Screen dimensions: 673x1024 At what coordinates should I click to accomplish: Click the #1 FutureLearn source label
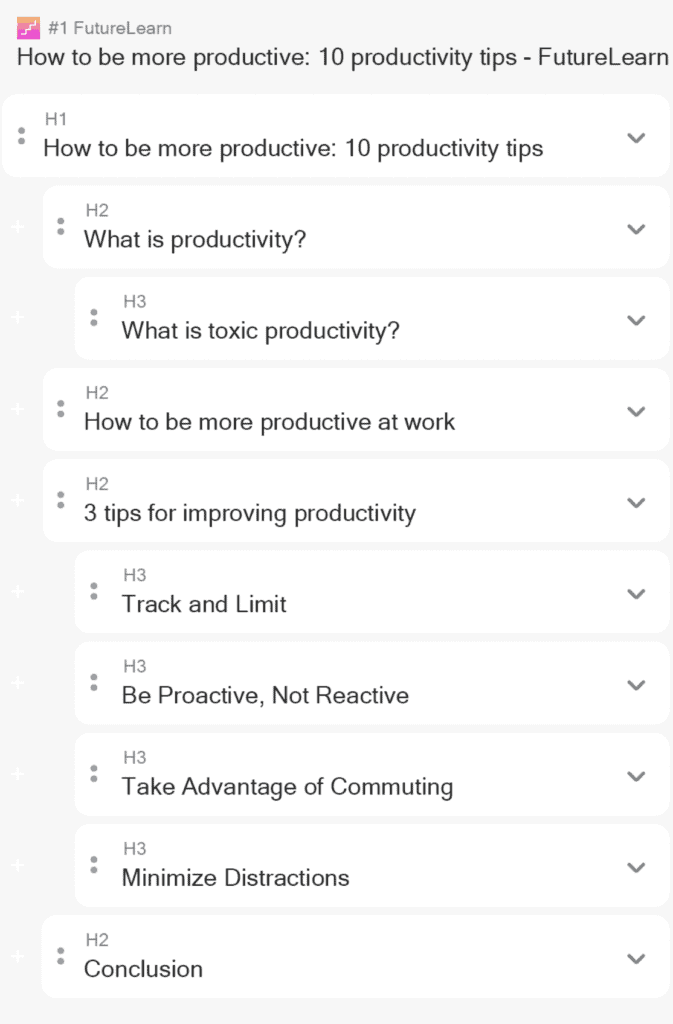110,28
